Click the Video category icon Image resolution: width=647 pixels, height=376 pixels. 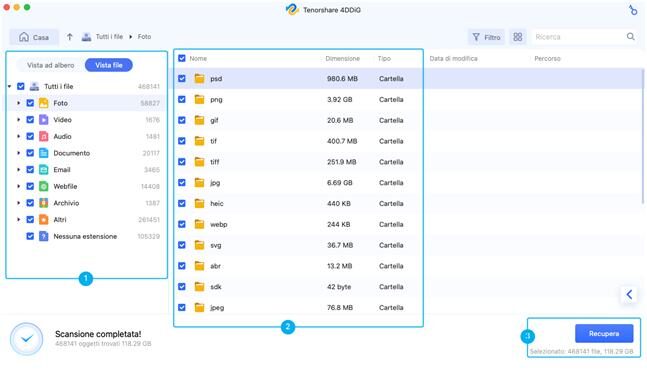(44, 120)
